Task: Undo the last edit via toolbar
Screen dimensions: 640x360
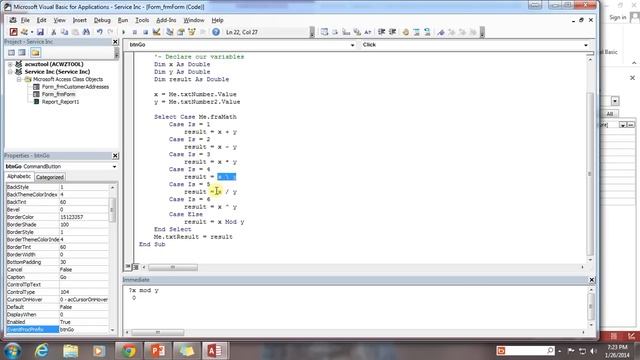Action: point(99,32)
